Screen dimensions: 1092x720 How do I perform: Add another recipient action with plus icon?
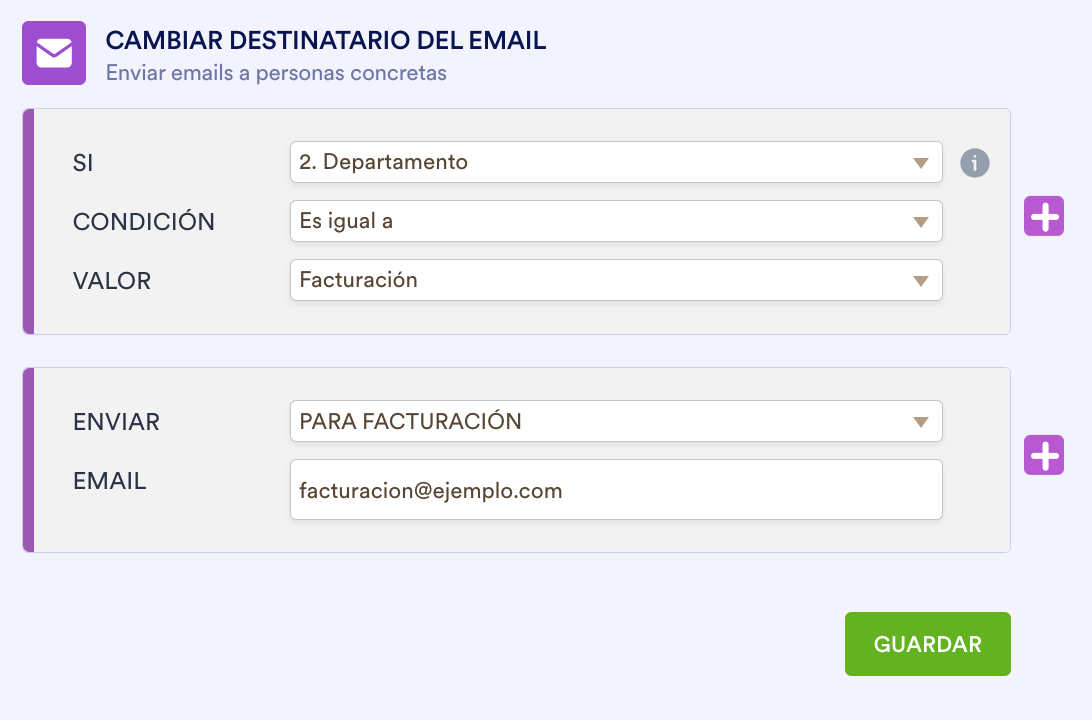(1043, 455)
